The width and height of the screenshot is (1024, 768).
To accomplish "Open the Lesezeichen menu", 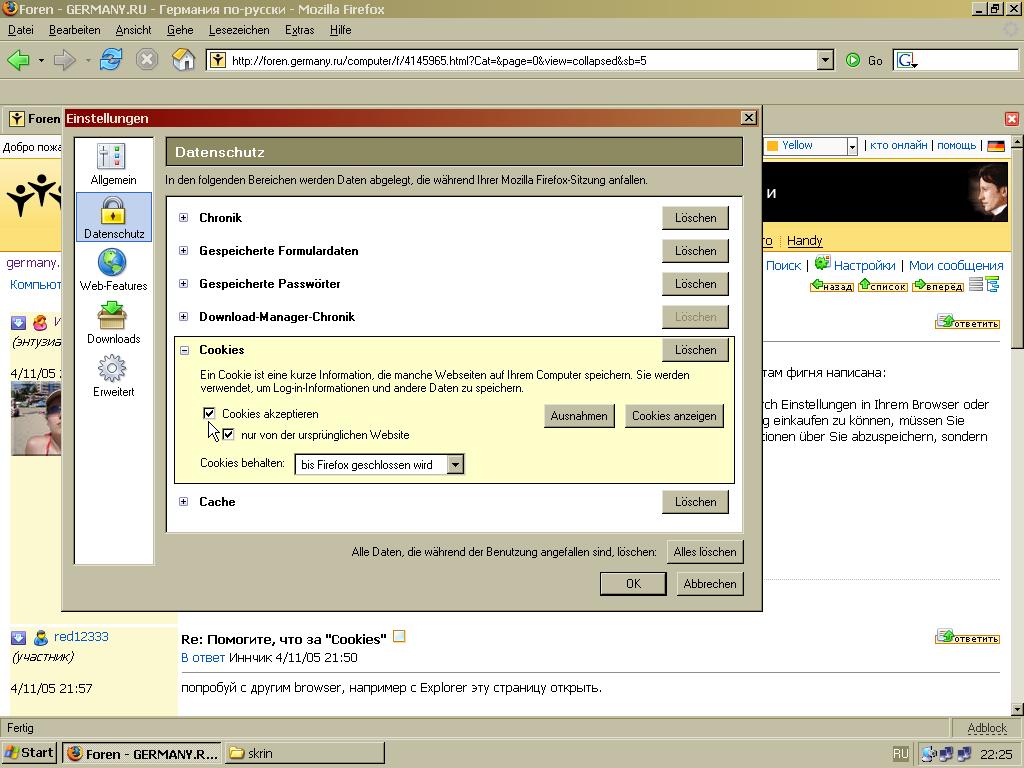I will (238, 30).
